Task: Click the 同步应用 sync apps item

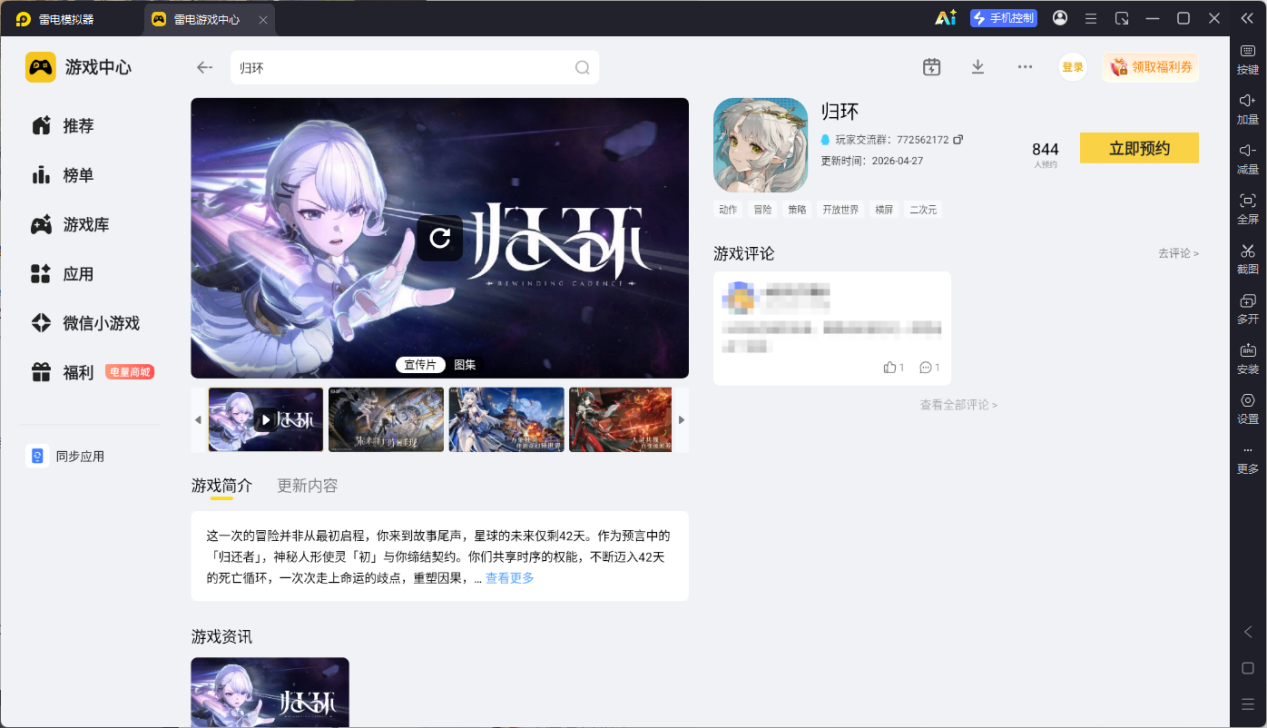Action: point(66,456)
